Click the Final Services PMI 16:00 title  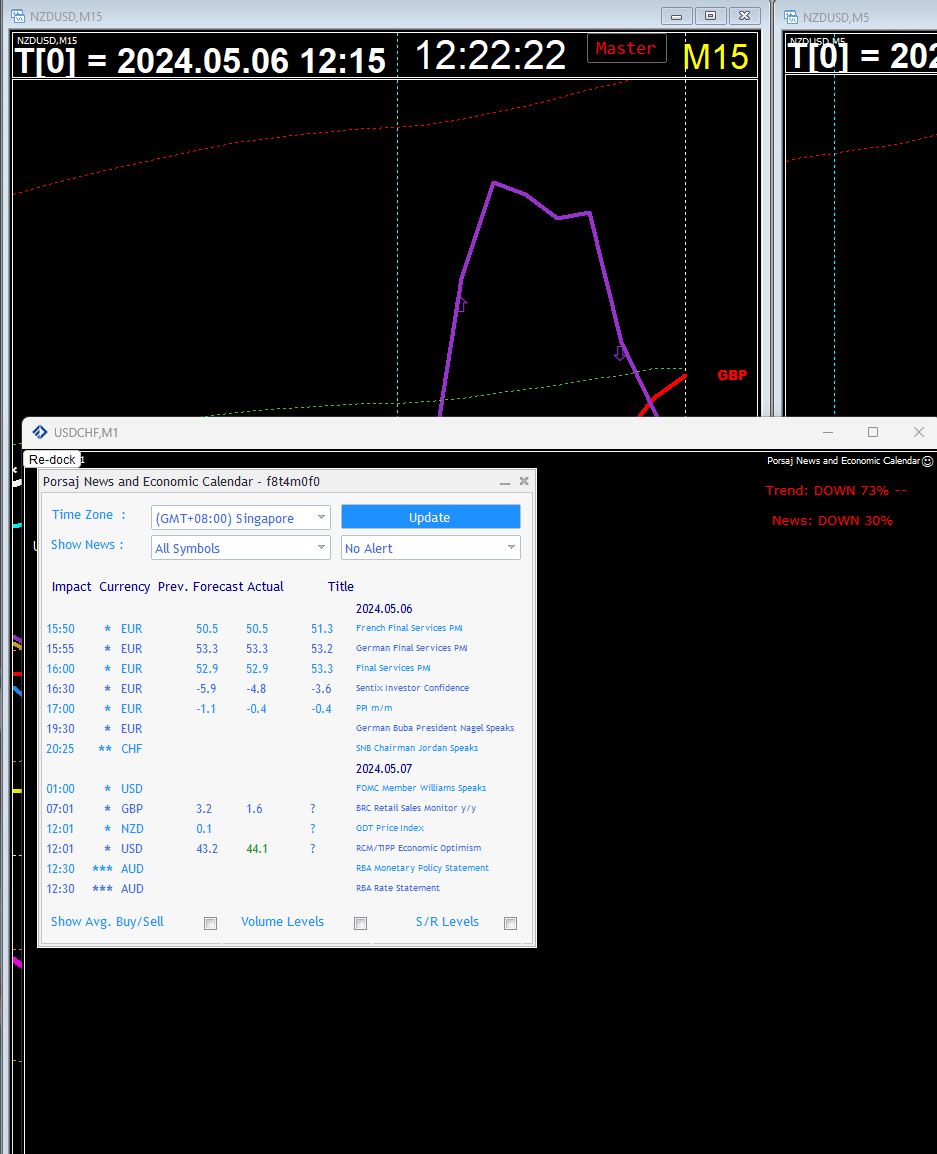pos(393,668)
